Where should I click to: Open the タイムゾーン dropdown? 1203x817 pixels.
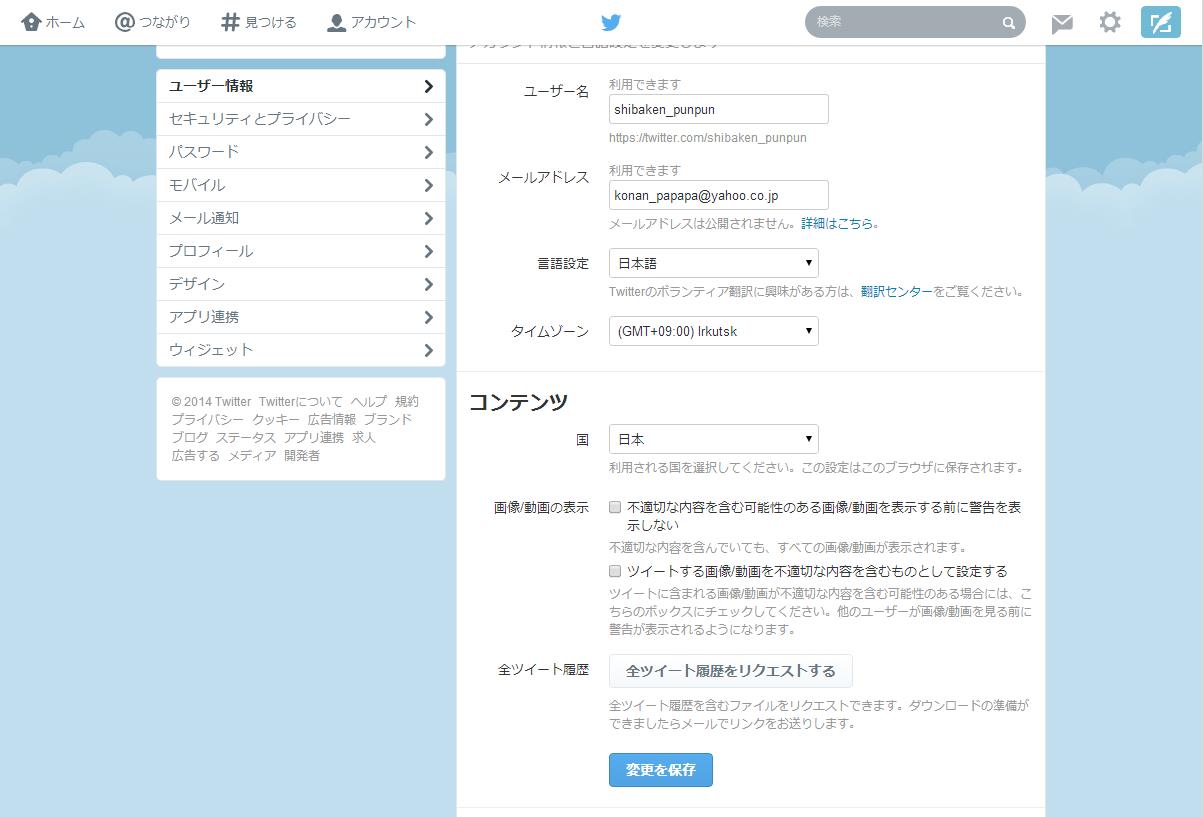coord(713,331)
